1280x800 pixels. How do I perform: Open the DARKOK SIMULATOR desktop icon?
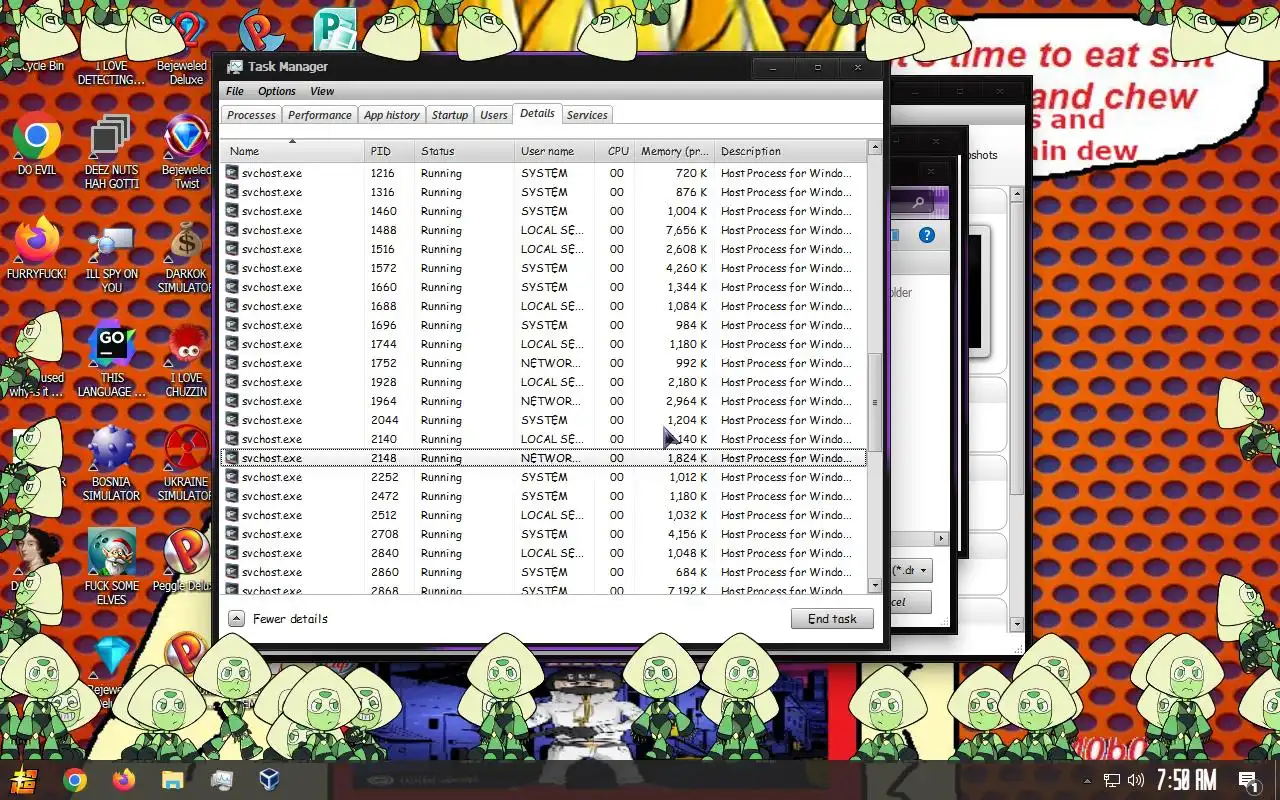tap(187, 256)
